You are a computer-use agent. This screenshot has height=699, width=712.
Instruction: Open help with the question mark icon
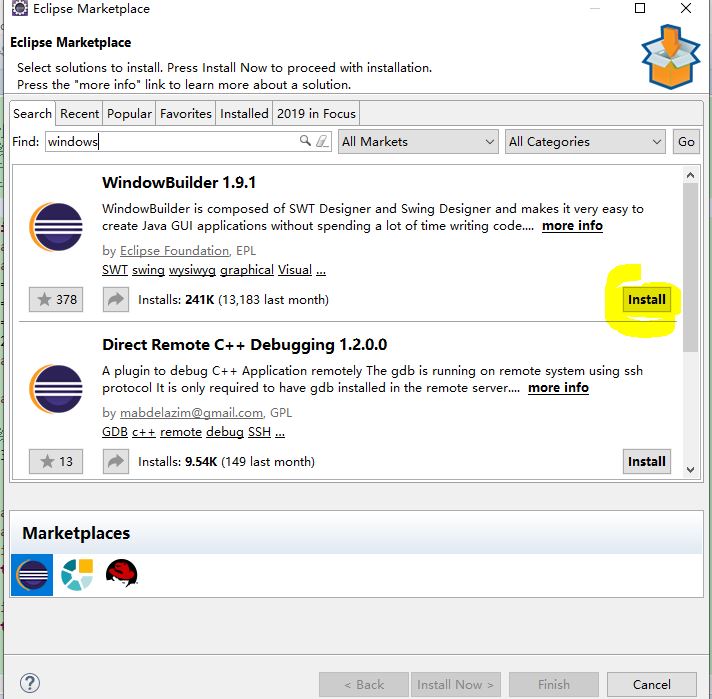pyautogui.click(x=30, y=683)
